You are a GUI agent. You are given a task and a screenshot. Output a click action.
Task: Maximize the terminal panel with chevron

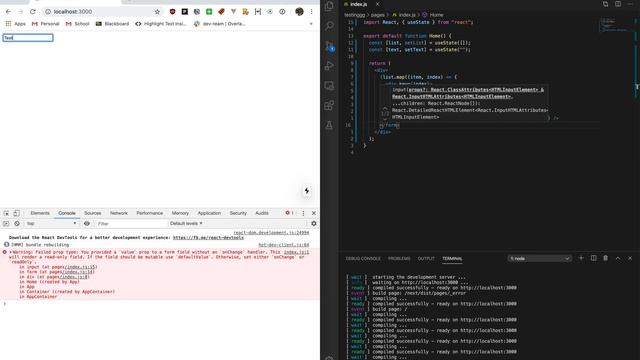(x=618, y=258)
